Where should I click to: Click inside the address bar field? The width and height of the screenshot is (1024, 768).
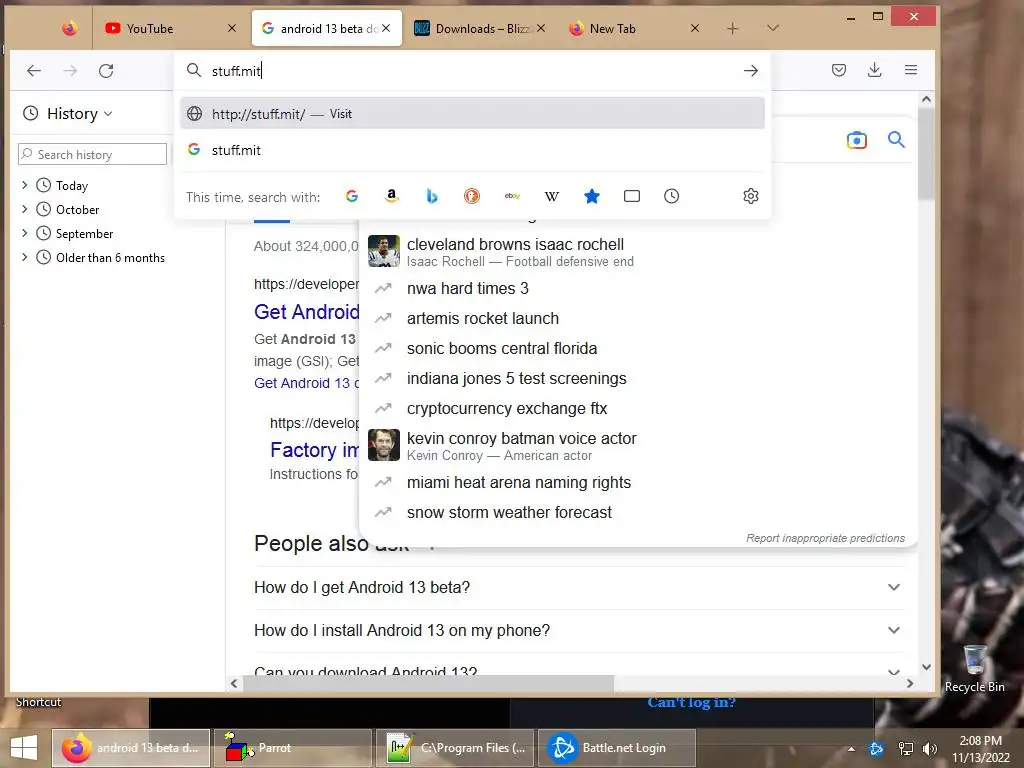pos(470,71)
